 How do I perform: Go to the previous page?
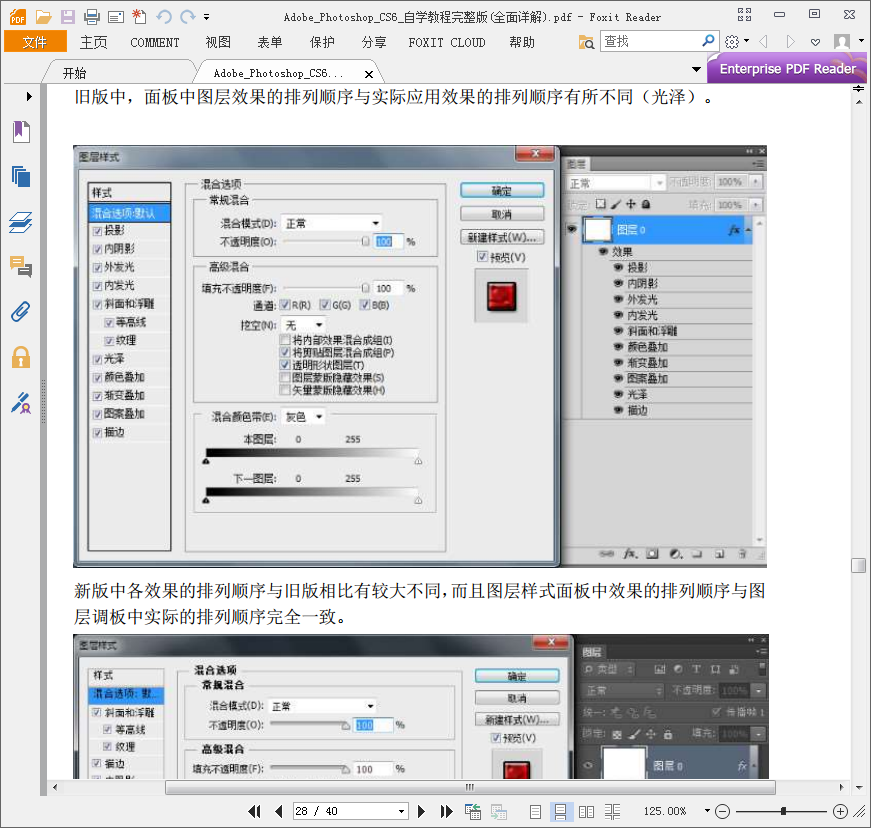click(279, 811)
